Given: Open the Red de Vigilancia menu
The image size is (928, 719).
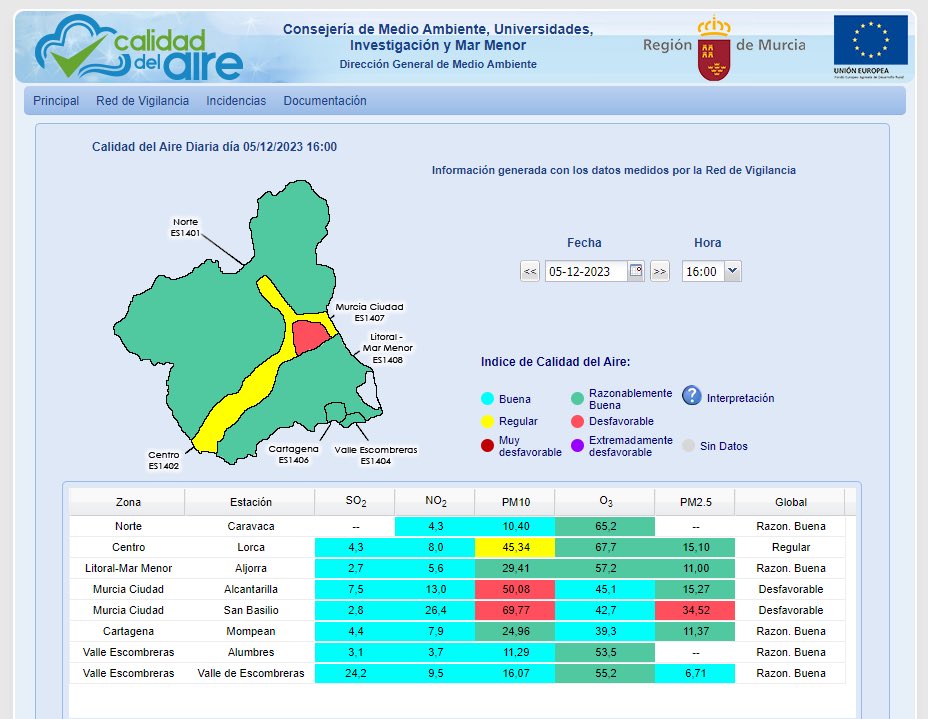Looking at the screenshot, I should tap(142, 101).
